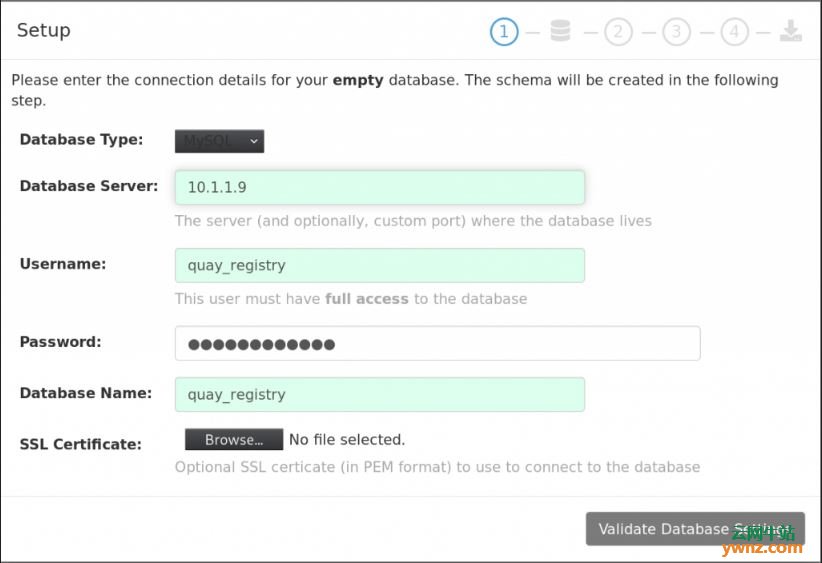Click the Setup dialog title
The width and height of the screenshot is (822, 563).
(x=44, y=30)
